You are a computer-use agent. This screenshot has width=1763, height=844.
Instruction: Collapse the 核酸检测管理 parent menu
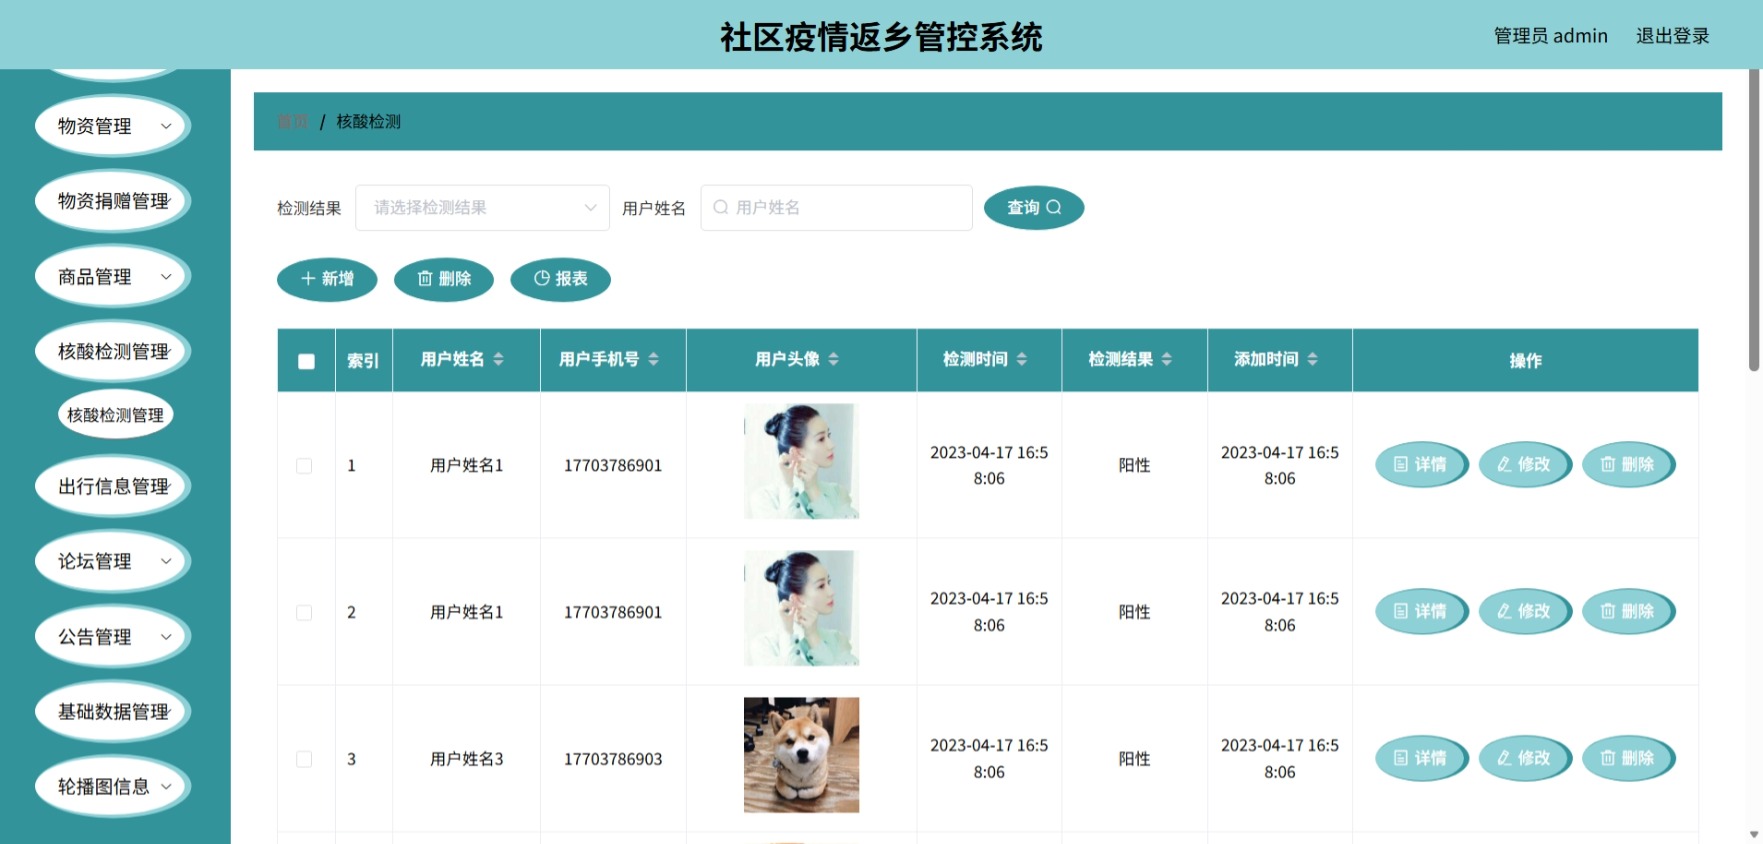pyautogui.click(x=112, y=352)
